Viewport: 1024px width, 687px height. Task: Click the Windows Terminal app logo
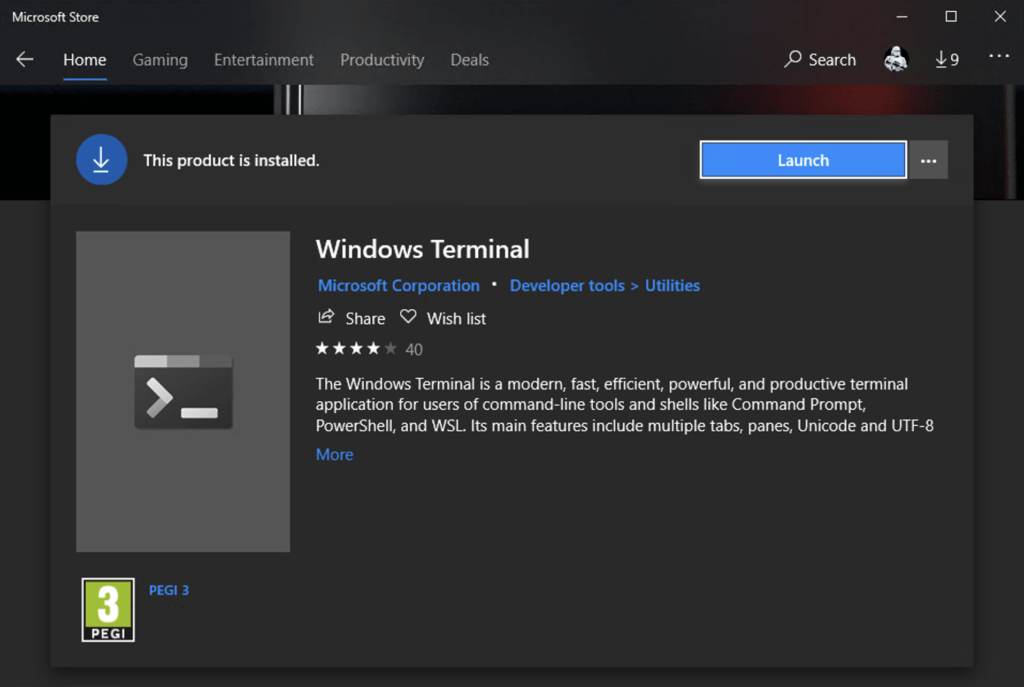183,392
